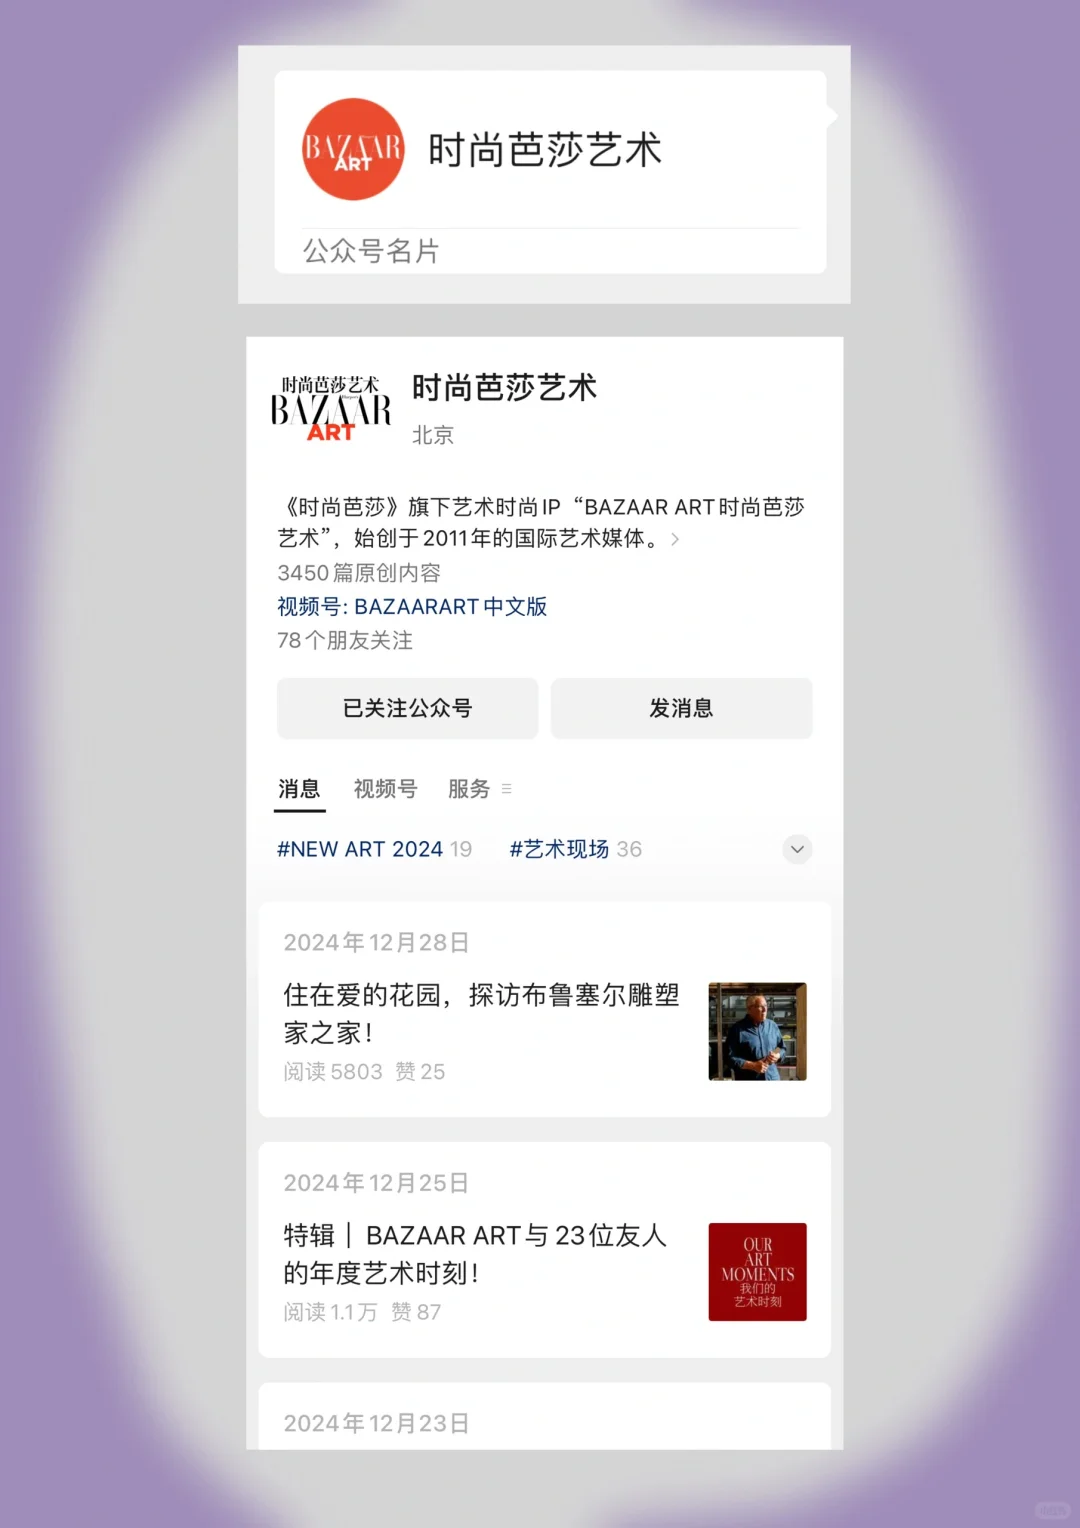This screenshot has width=1080, height=1528.
Task: Click read count 阅读1.1万 赞87
Action: coord(362,1312)
